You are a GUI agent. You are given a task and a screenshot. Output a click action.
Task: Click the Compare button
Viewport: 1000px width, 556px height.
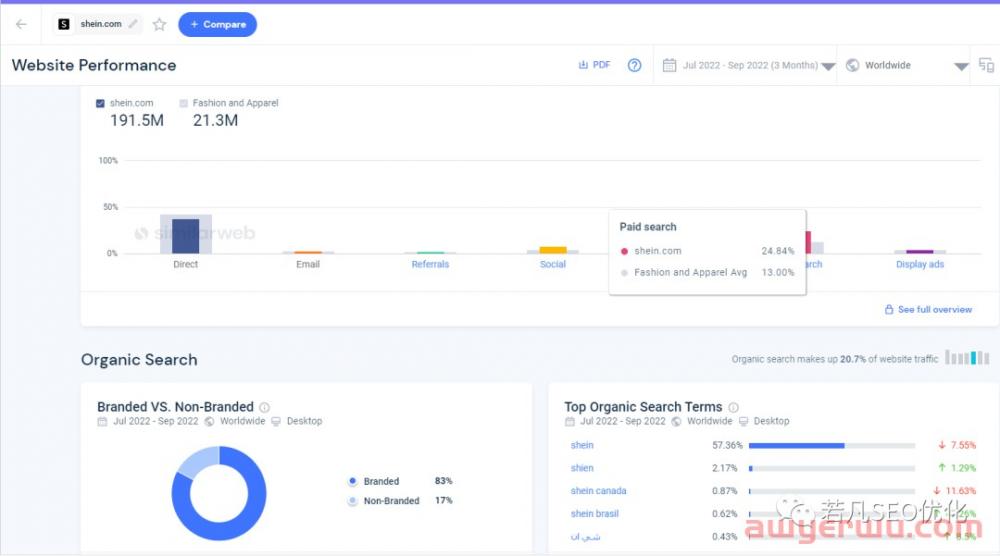(x=217, y=24)
